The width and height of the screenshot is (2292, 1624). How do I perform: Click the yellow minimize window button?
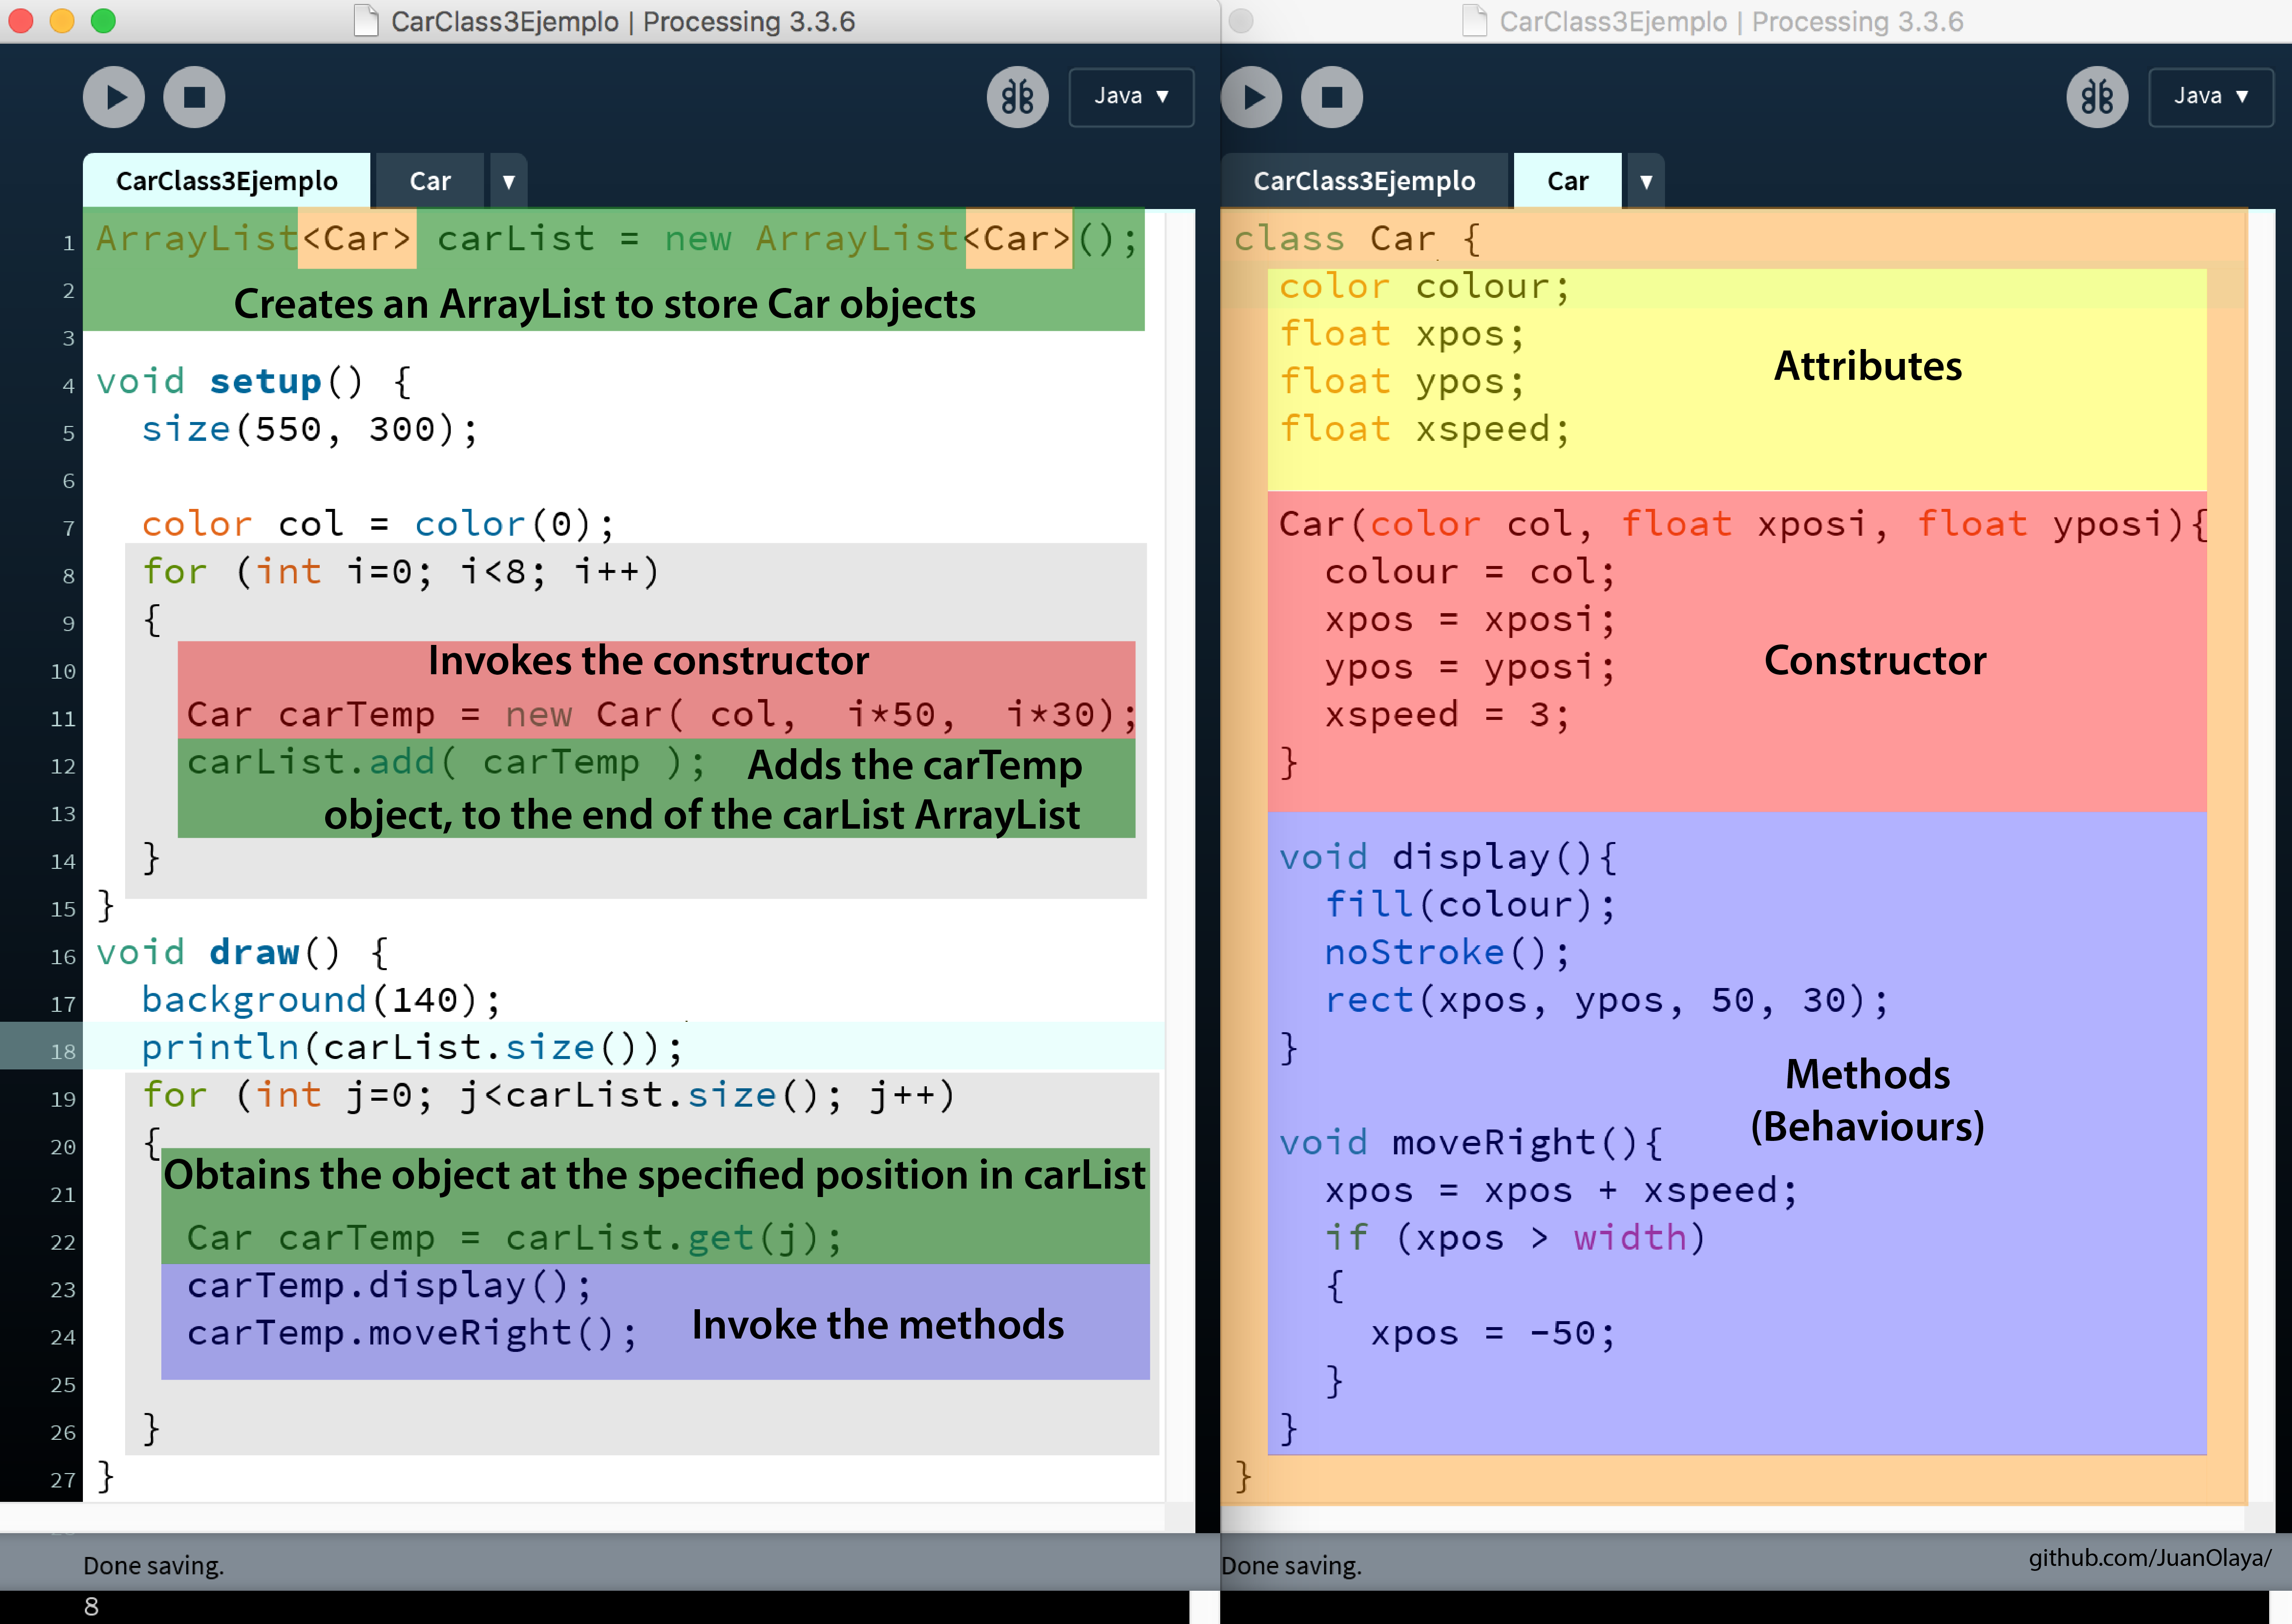click(62, 21)
